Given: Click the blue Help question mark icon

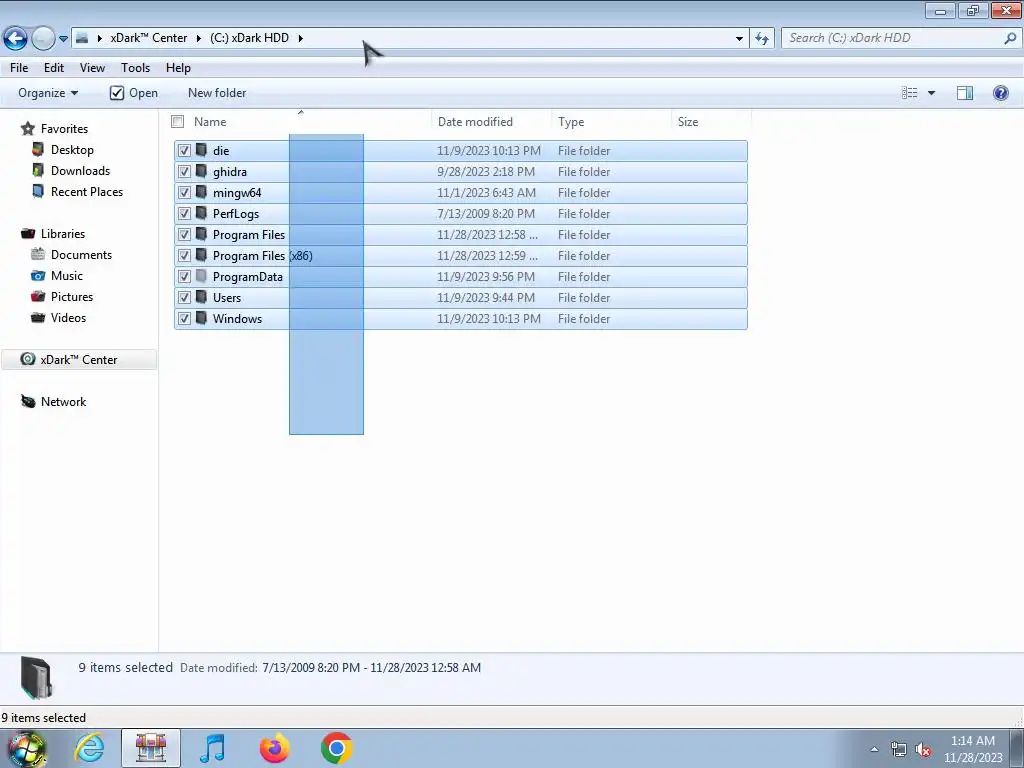Looking at the screenshot, I should click(1000, 93).
